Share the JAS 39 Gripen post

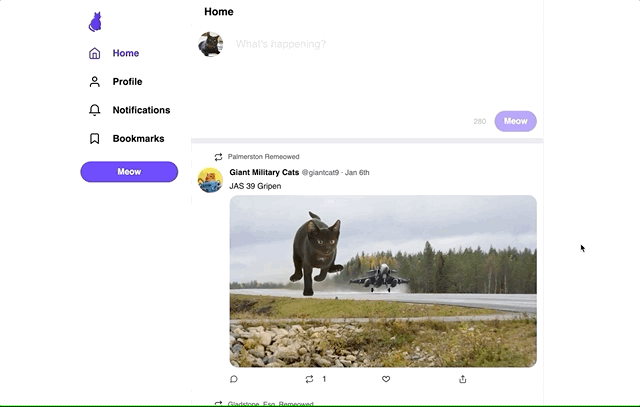[462, 379]
